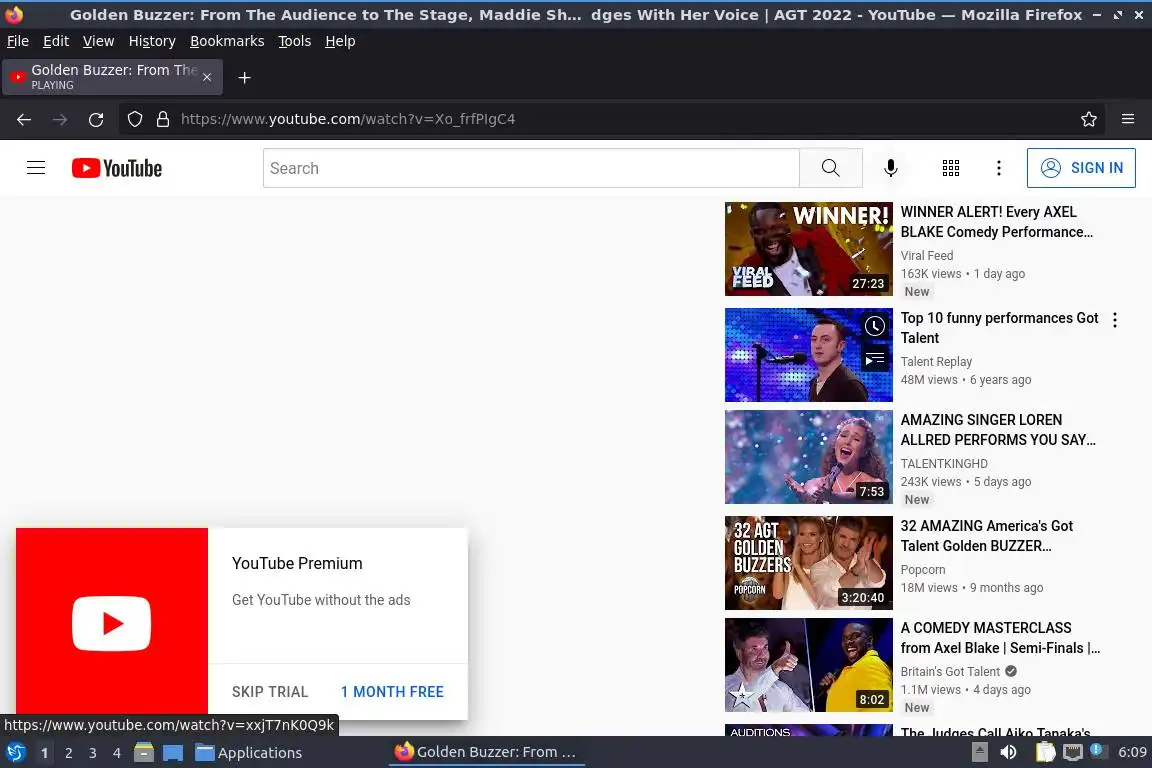Click Britain's Got Talent channel name
This screenshot has height=768, width=1152.
click(950, 672)
